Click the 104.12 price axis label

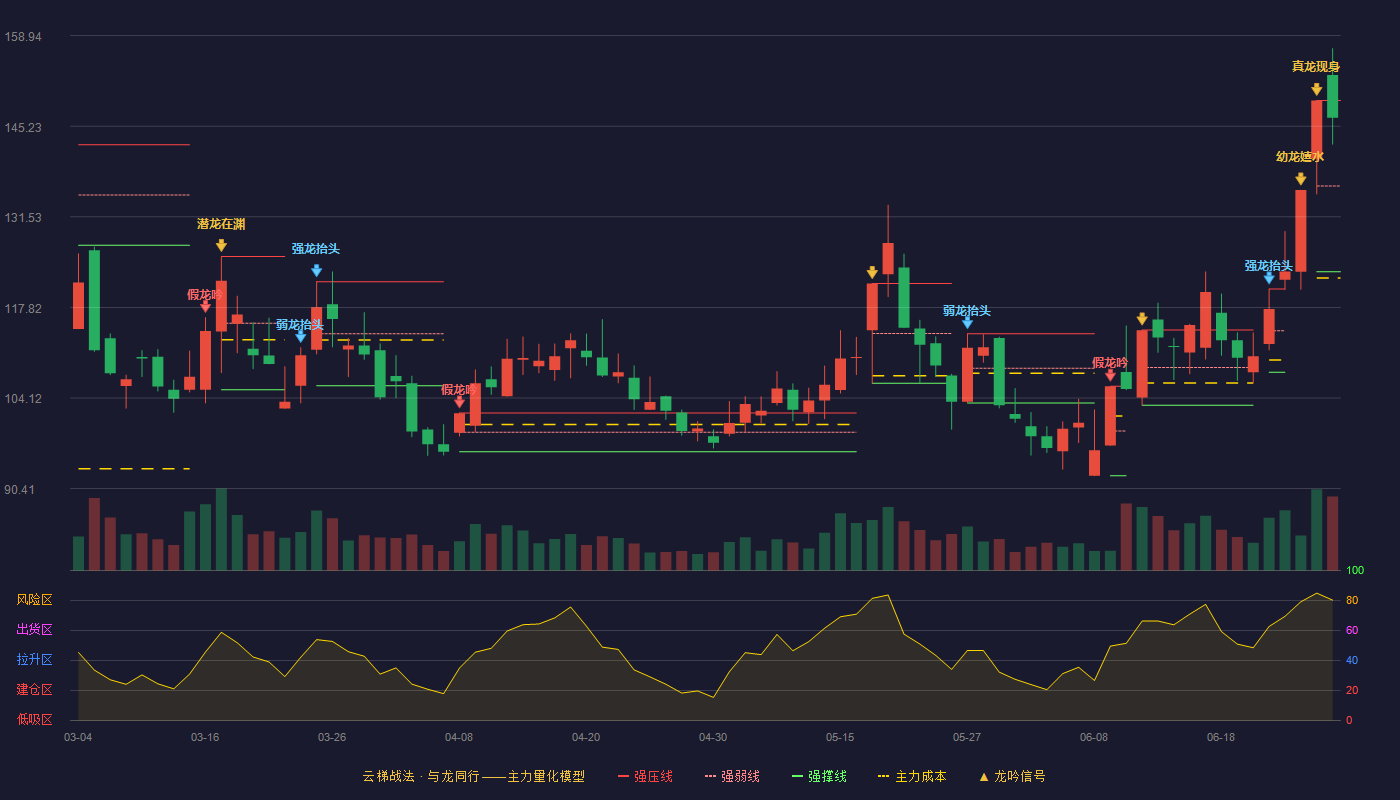click(23, 399)
